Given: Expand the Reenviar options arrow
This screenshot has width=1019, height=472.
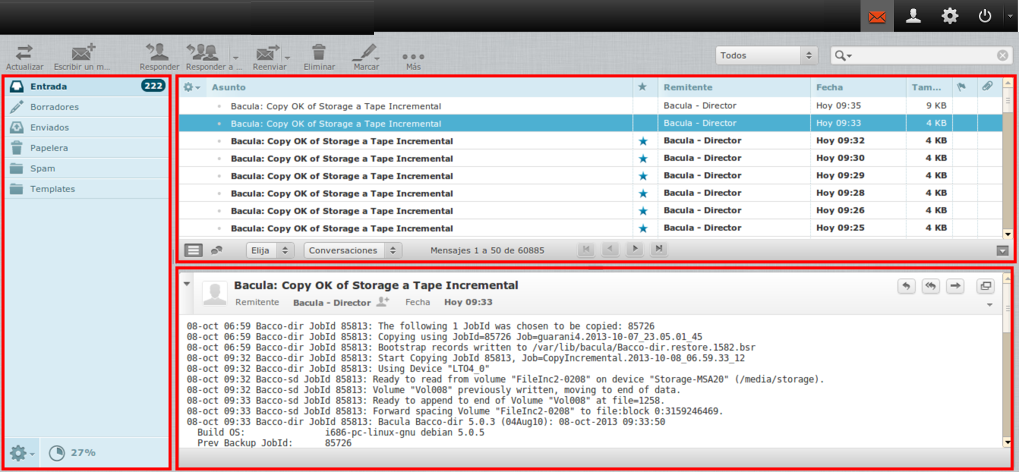Looking at the screenshot, I should [x=287, y=58].
